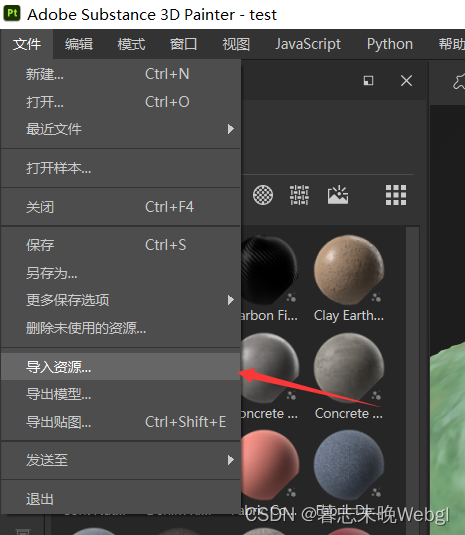Choose 删除未使用的资源... entry
The width and height of the screenshot is (465, 535).
(120, 328)
